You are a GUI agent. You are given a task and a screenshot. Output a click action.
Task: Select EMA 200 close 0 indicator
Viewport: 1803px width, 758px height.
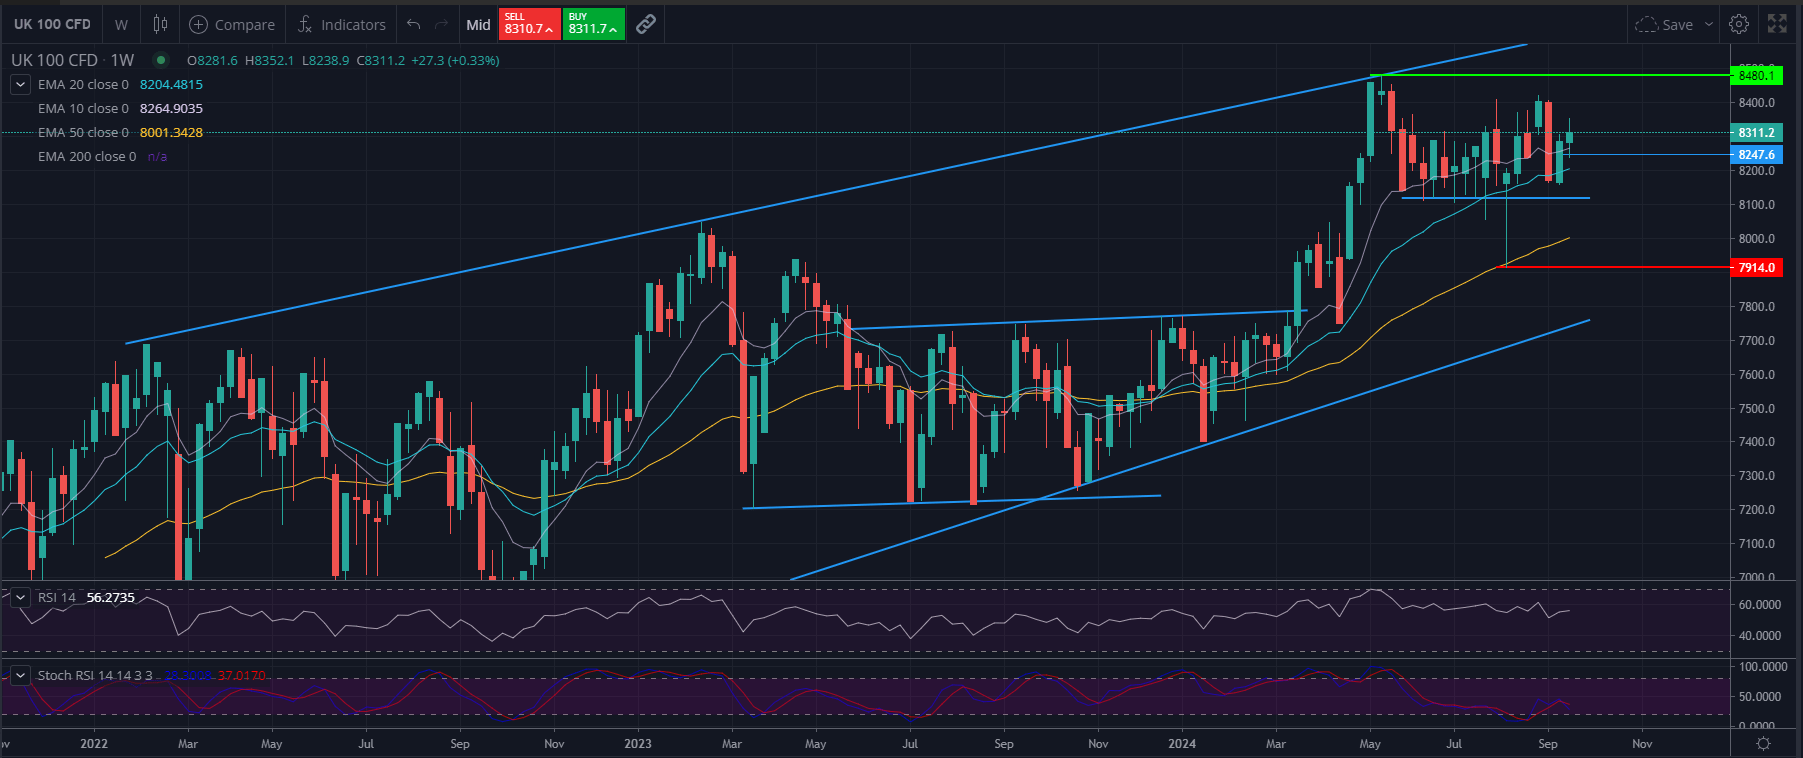[87, 157]
